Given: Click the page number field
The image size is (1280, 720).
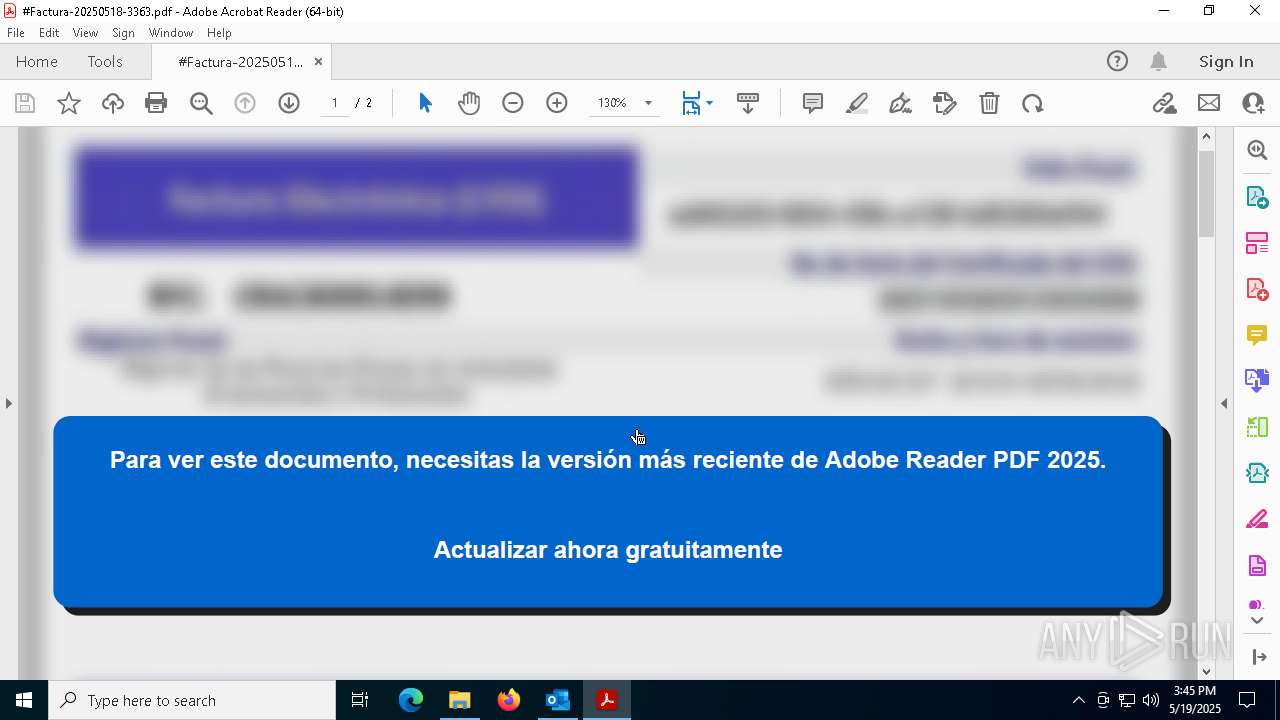Looking at the screenshot, I should pyautogui.click(x=335, y=103).
